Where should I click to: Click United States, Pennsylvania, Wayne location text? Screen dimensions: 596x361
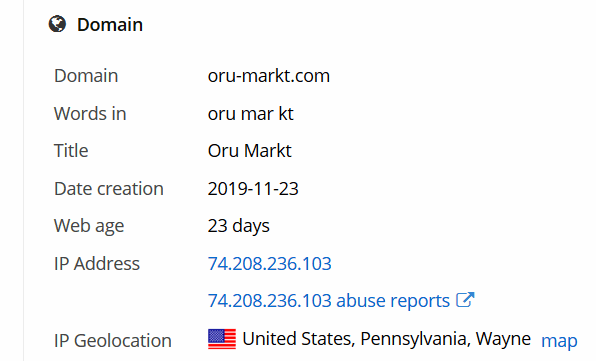(387, 339)
